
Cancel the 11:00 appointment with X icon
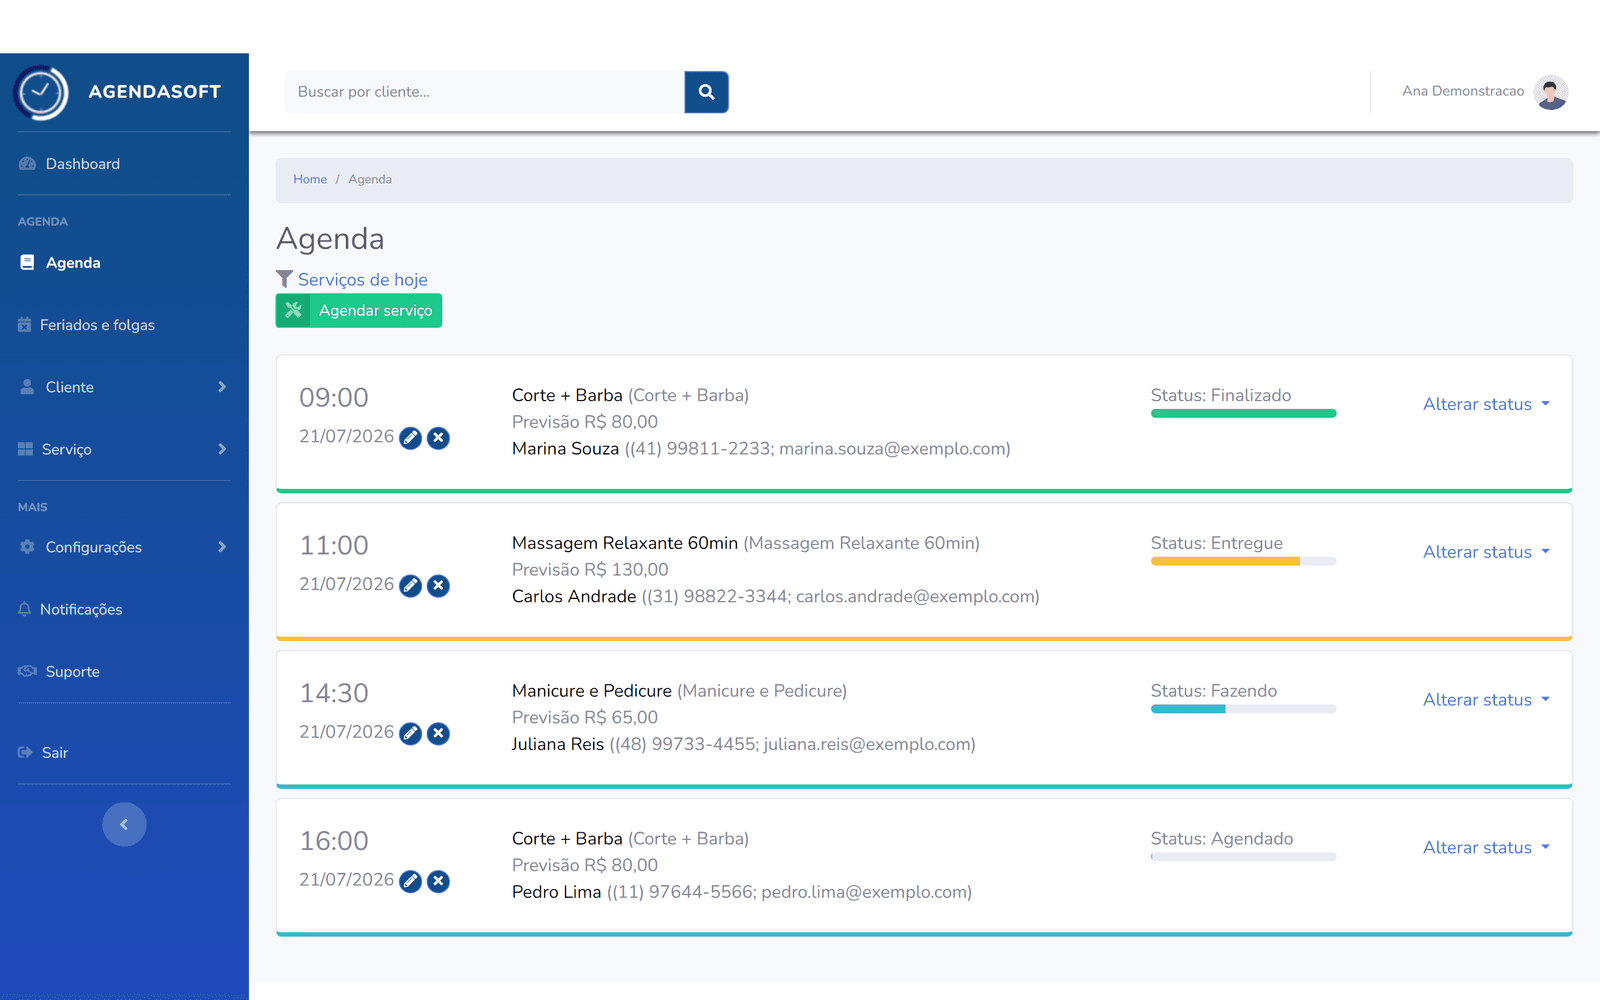coord(438,586)
